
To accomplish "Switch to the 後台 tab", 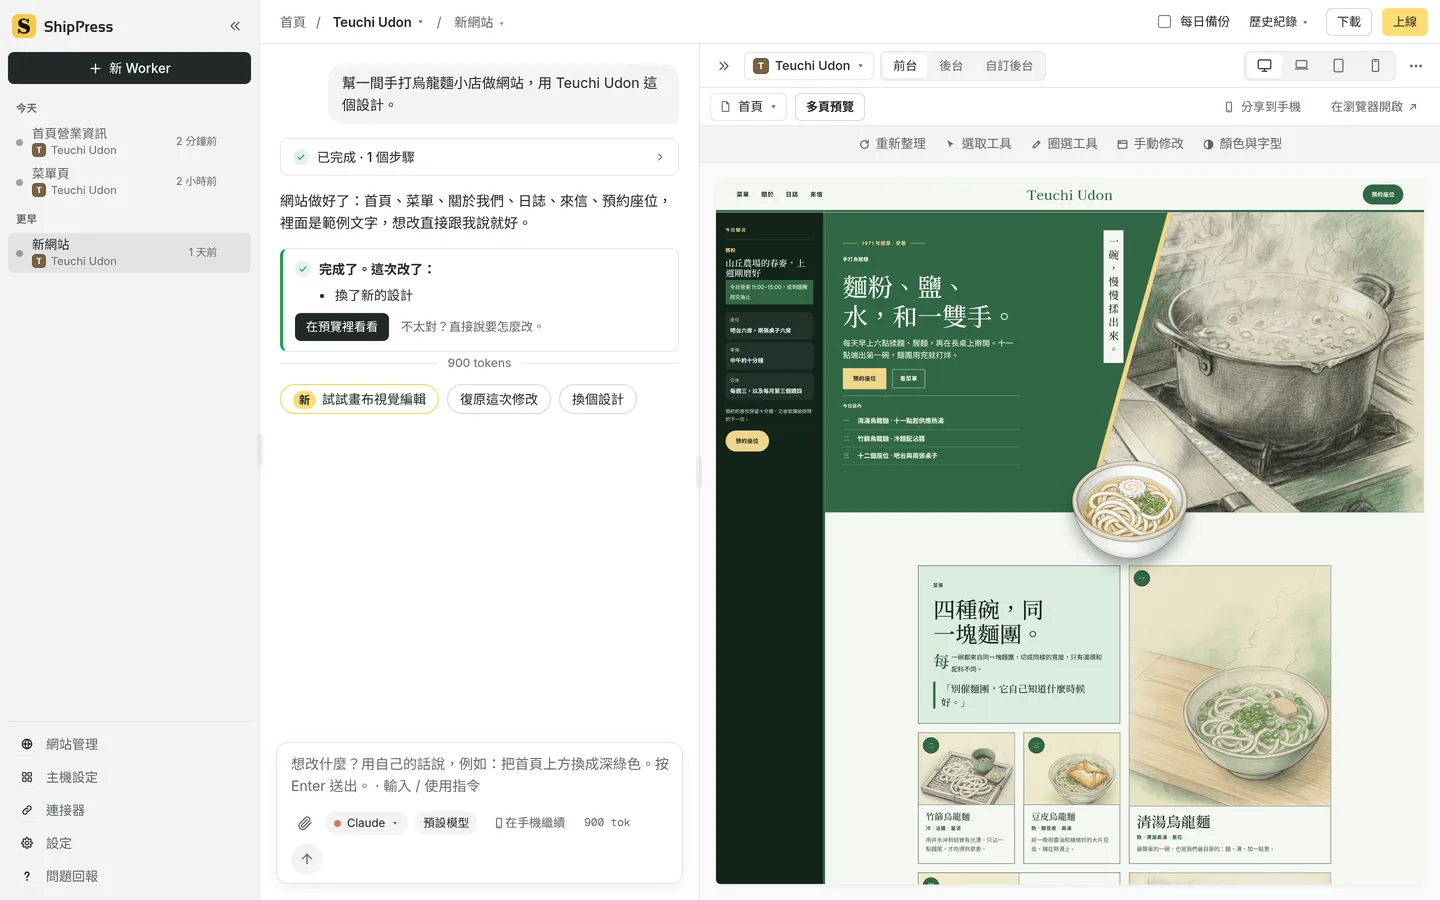I will (x=951, y=66).
